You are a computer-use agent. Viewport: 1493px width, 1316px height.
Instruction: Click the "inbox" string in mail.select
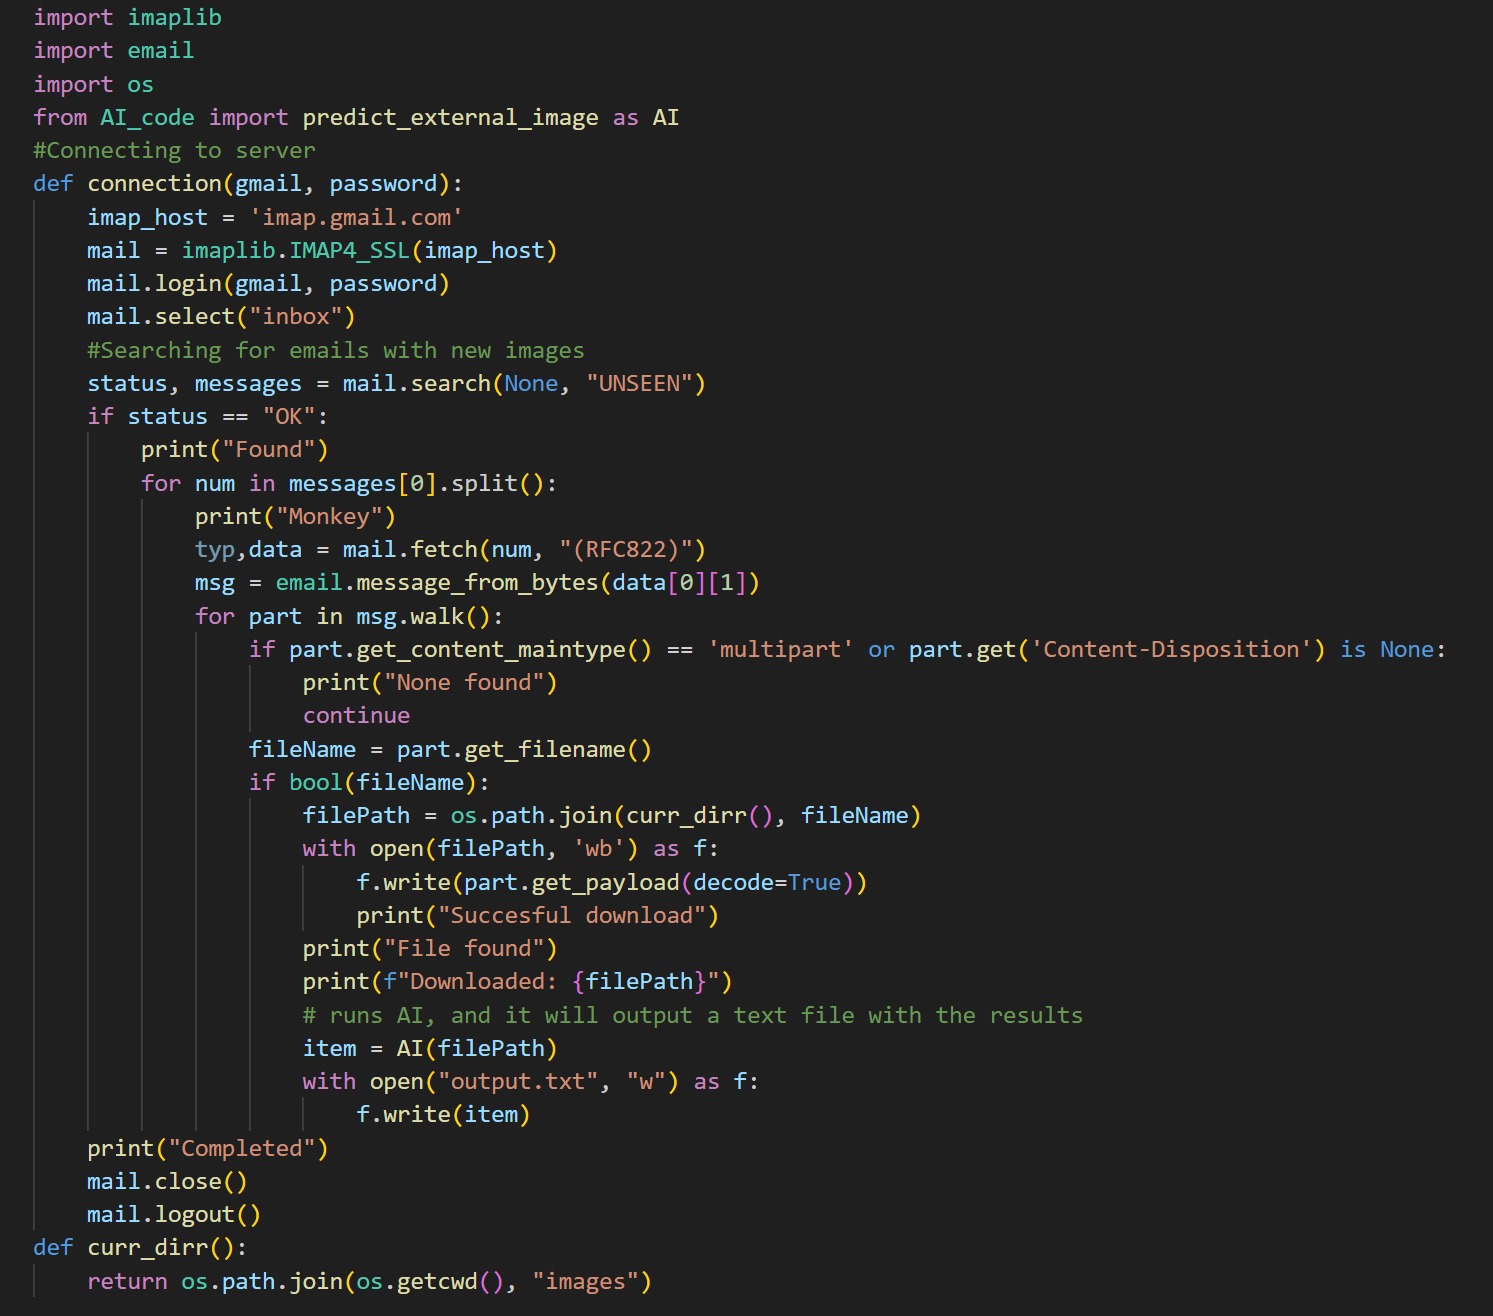[295, 317]
